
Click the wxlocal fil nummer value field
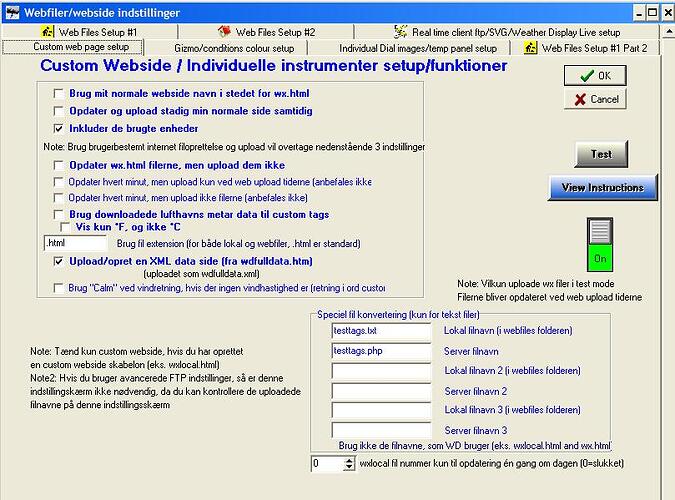pos(328,463)
